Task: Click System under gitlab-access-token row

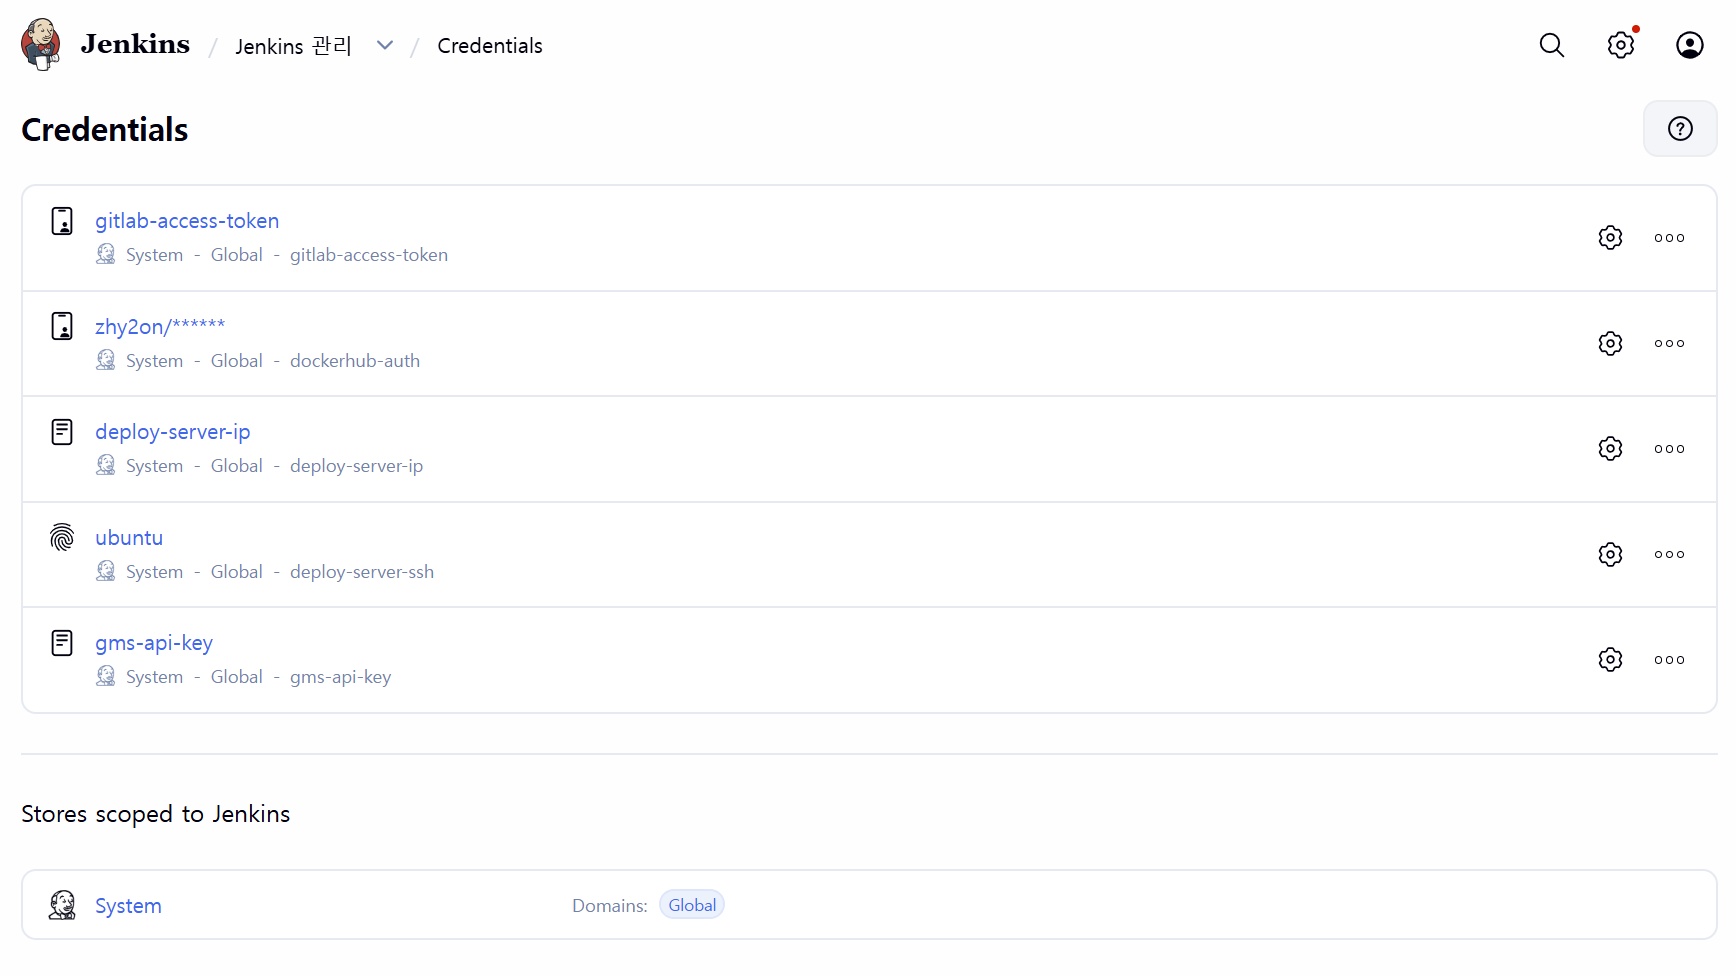Action: (x=155, y=255)
